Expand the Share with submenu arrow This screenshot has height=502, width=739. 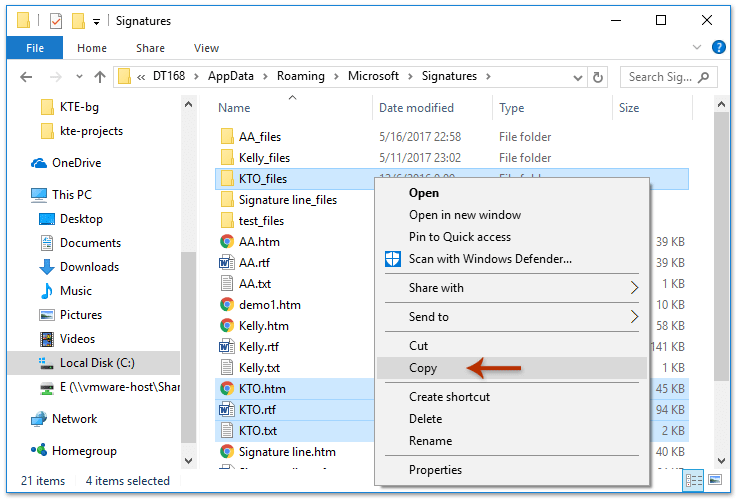click(x=634, y=288)
